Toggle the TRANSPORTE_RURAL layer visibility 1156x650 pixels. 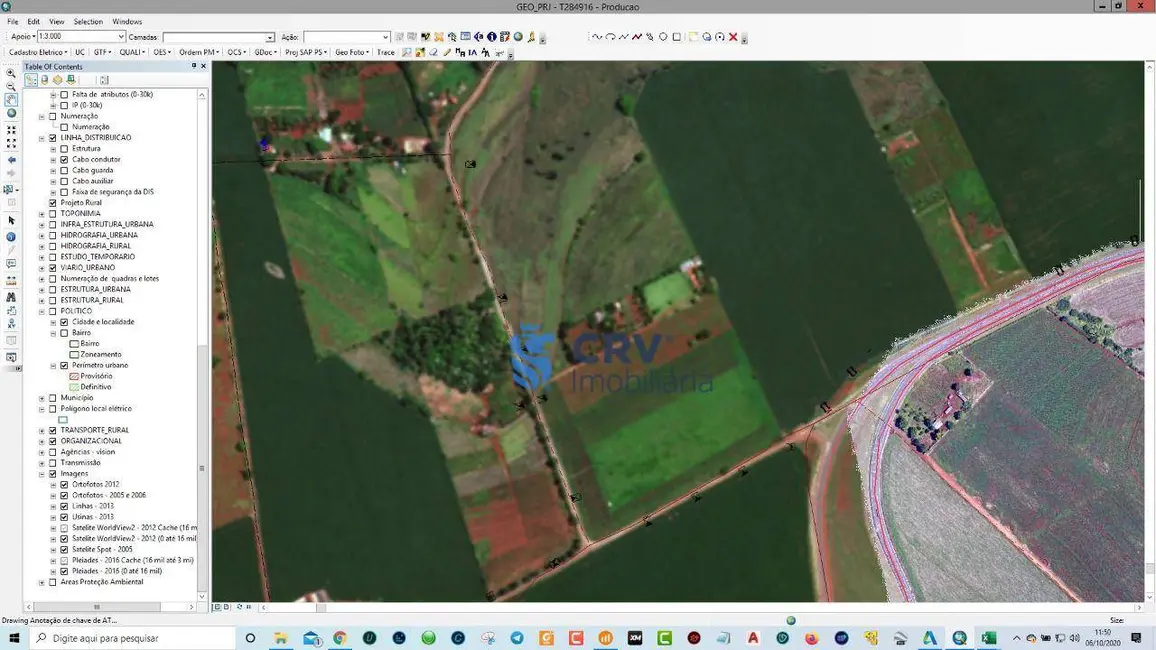pyautogui.click(x=53, y=430)
